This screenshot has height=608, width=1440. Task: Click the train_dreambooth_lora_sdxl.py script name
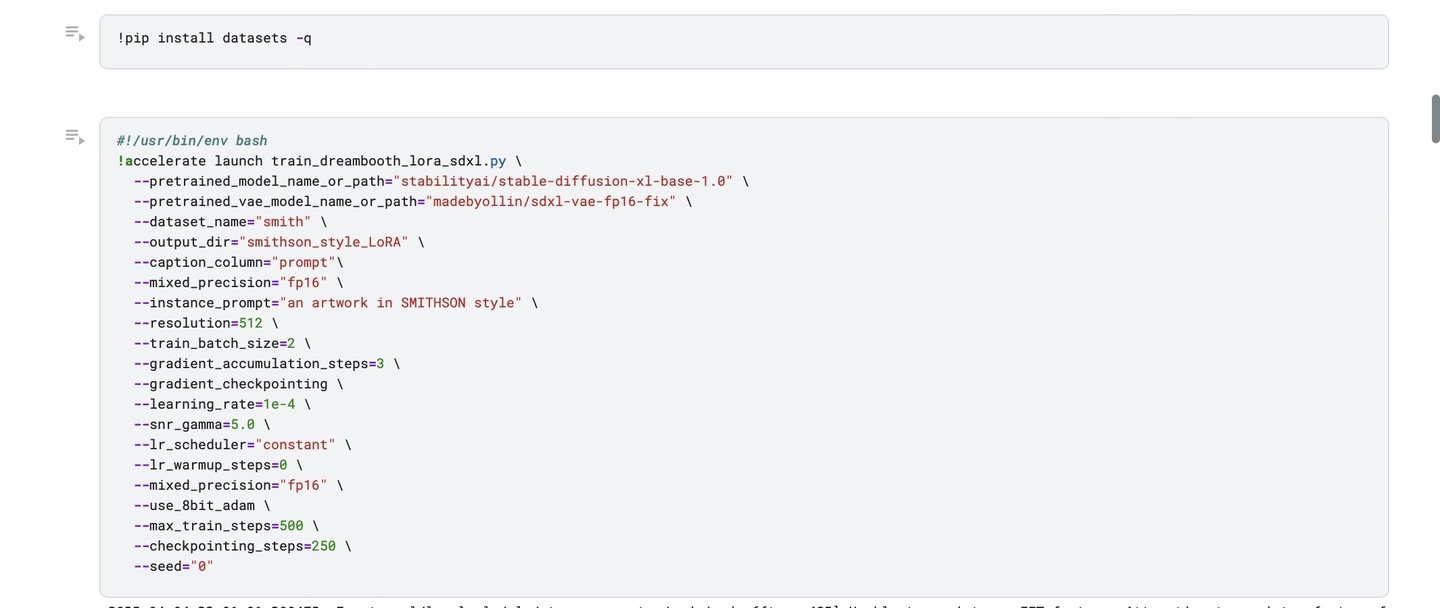tap(389, 161)
